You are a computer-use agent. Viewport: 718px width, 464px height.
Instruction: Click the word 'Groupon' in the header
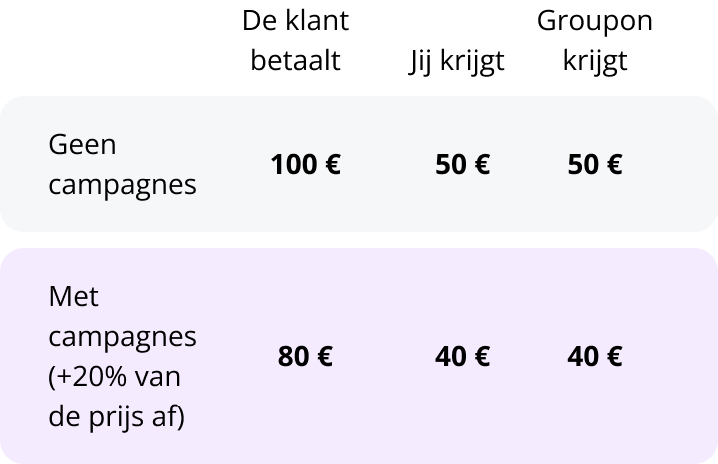[x=595, y=21]
